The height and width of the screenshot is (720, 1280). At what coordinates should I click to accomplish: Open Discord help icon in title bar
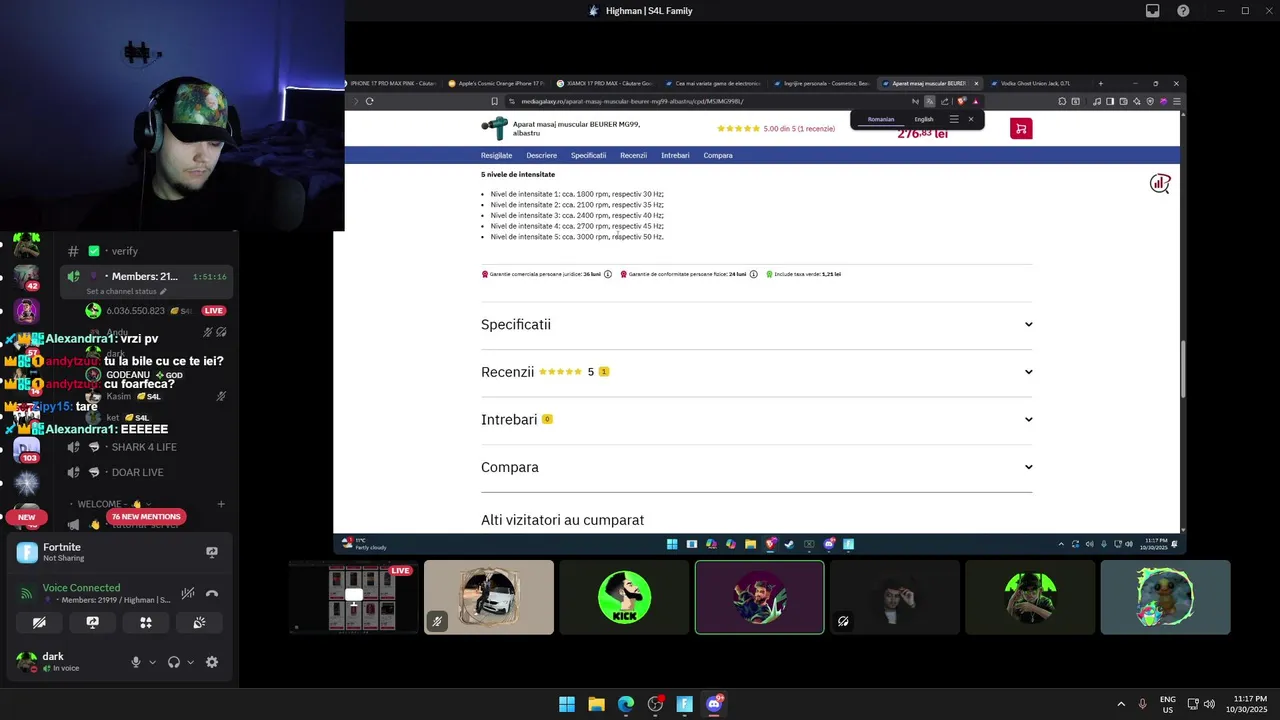tap(1183, 11)
